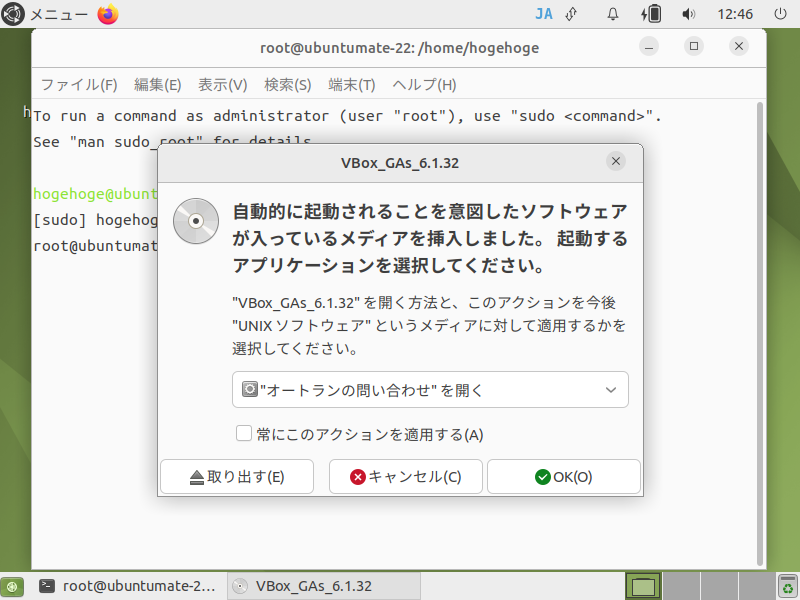
Task: Open the MATE メニュー
Action: [x=40, y=14]
